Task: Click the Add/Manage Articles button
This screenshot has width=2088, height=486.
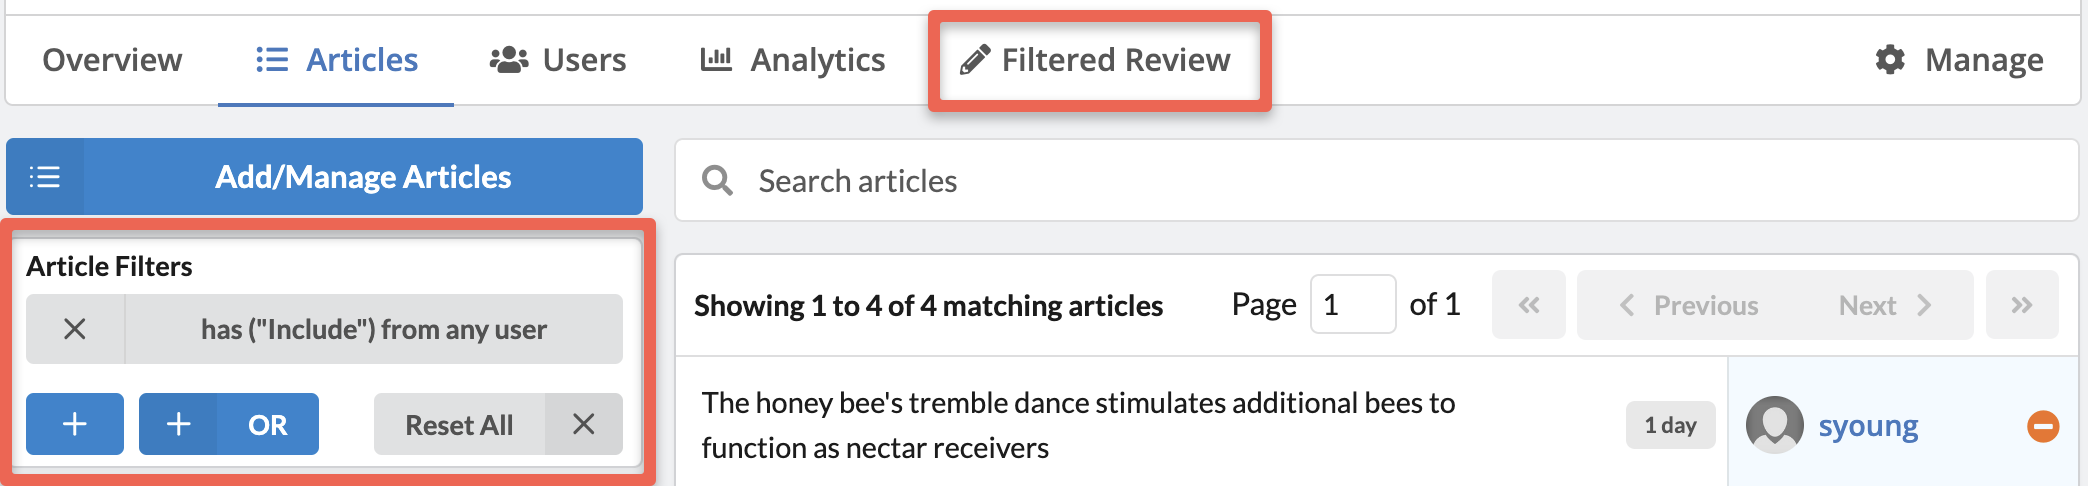Action: (x=363, y=177)
